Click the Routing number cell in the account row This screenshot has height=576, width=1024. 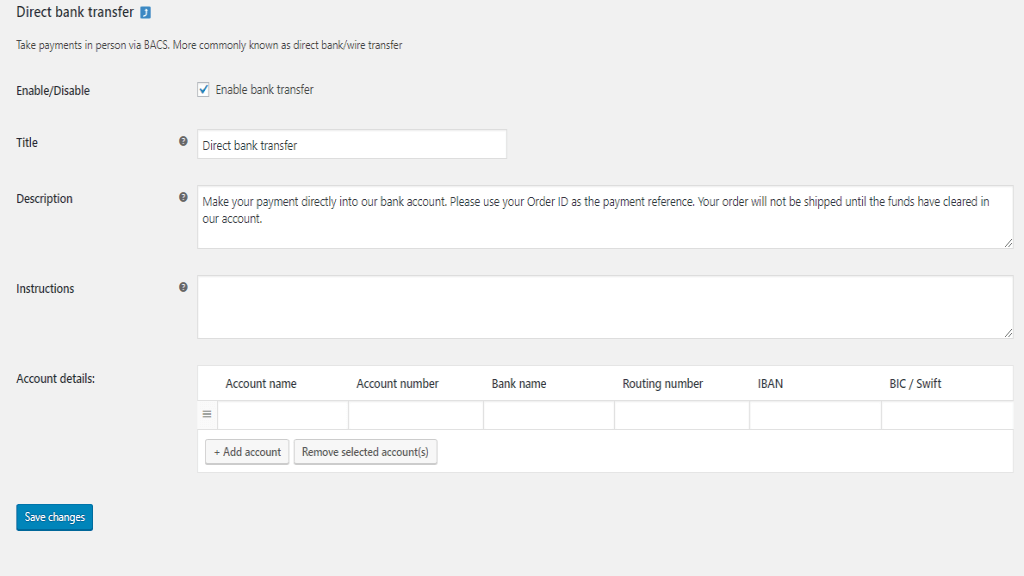(682, 415)
